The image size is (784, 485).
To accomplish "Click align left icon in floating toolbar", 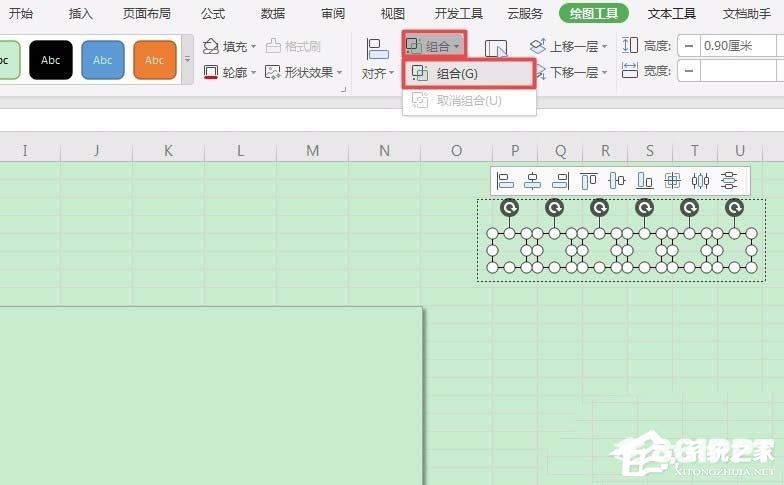I will point(506,181).
